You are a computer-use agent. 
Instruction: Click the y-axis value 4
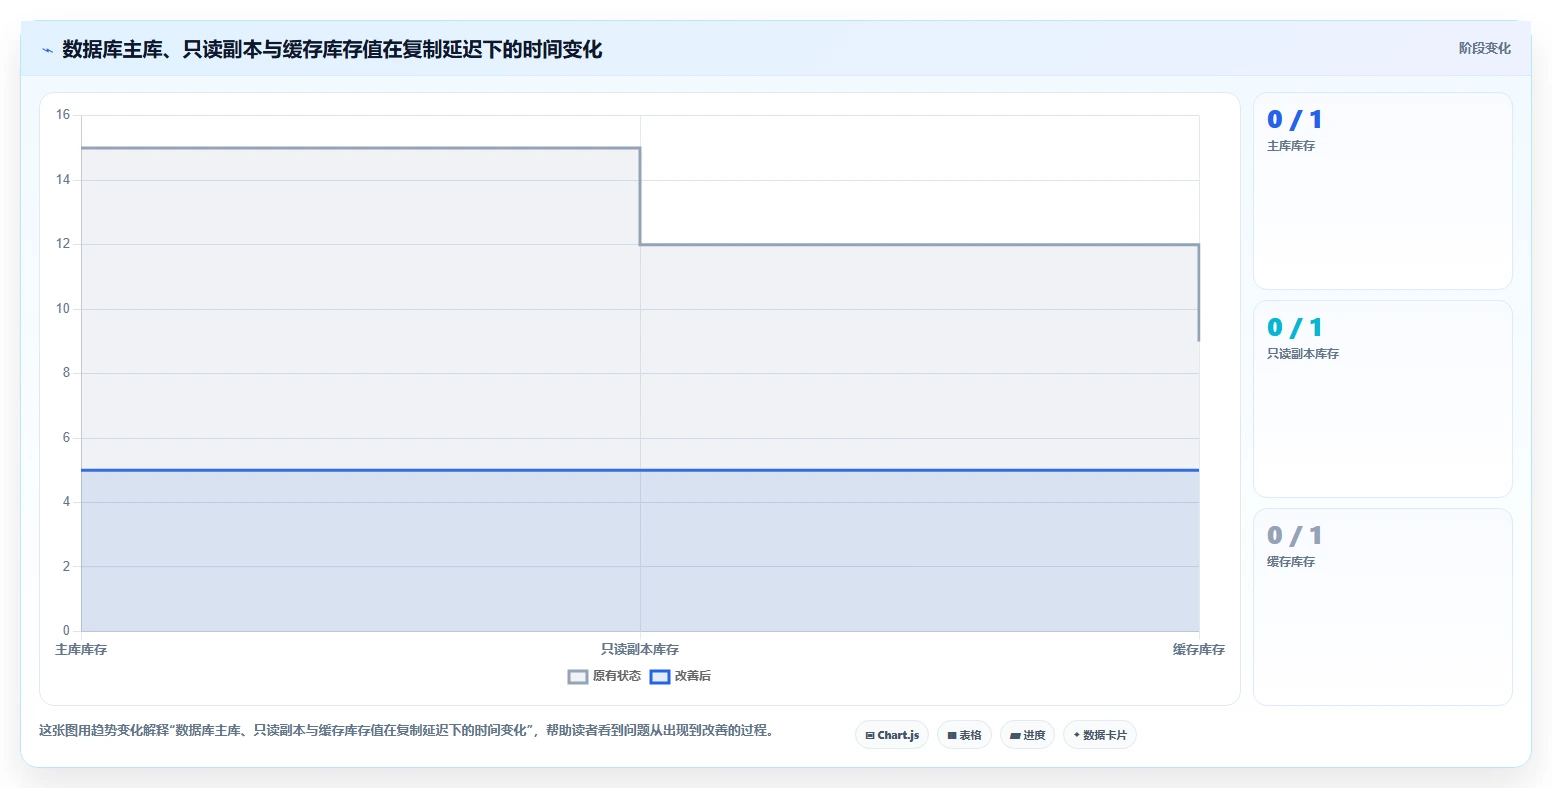(67, 502)
